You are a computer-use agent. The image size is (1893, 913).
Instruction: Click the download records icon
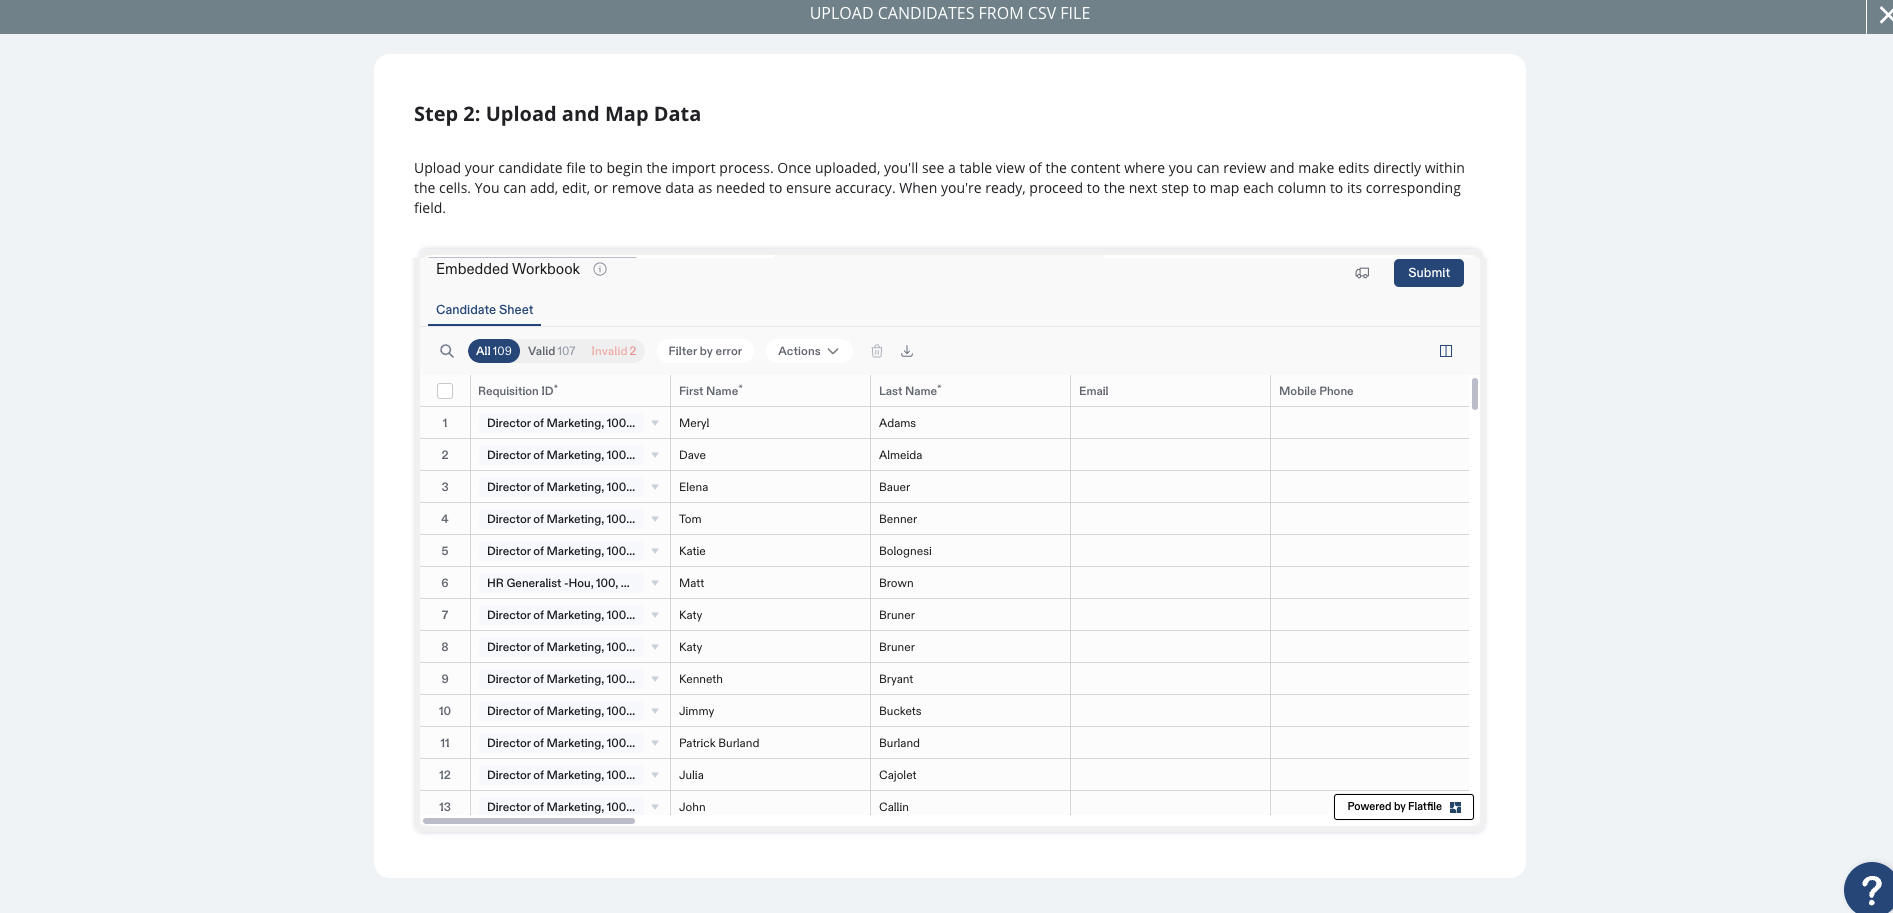pyautogui.click(x=907, y=351)
